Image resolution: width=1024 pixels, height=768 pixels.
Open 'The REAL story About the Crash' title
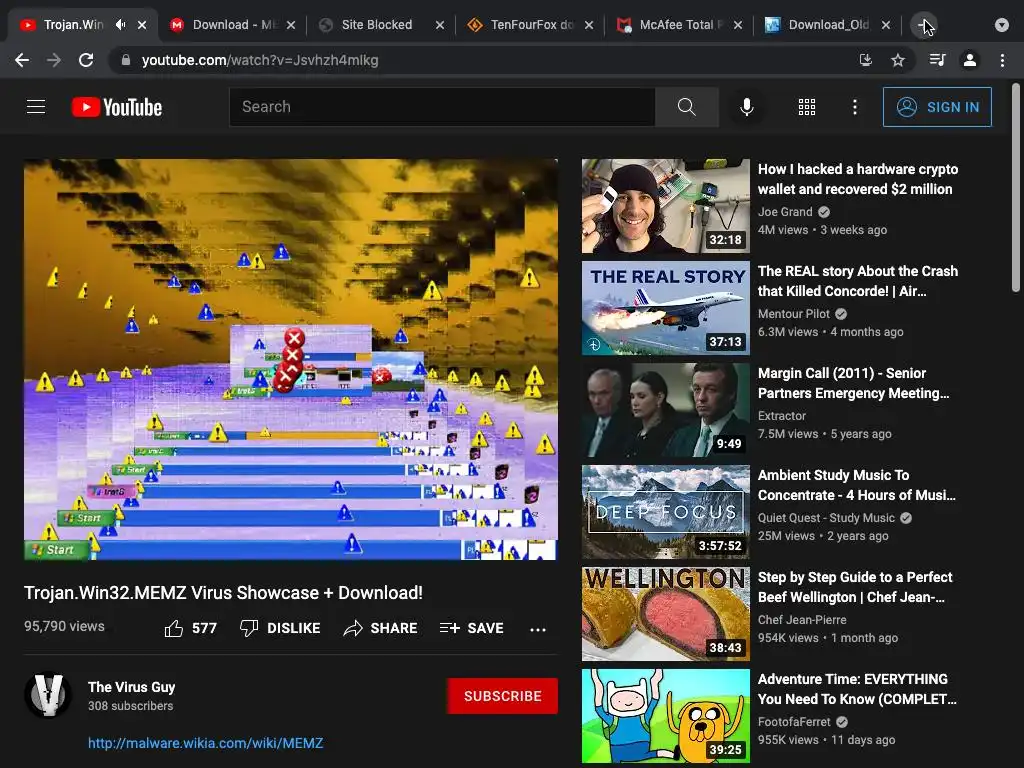click(x=857, y=281)
